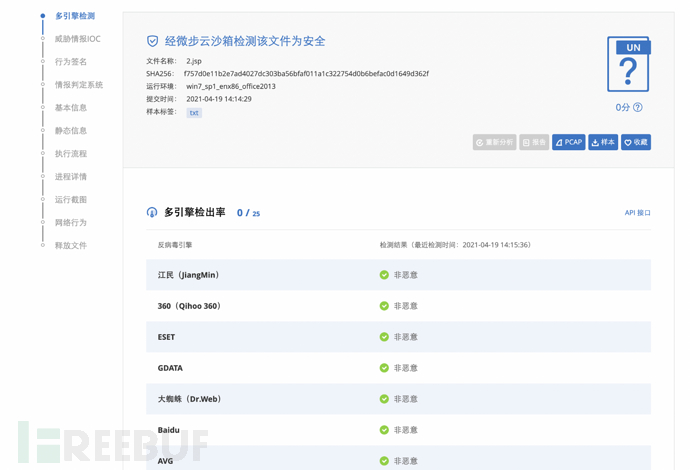Viewport: 690px width, 470px height.
Task: Click the green check icon for ESET
Action: [384, 337]
